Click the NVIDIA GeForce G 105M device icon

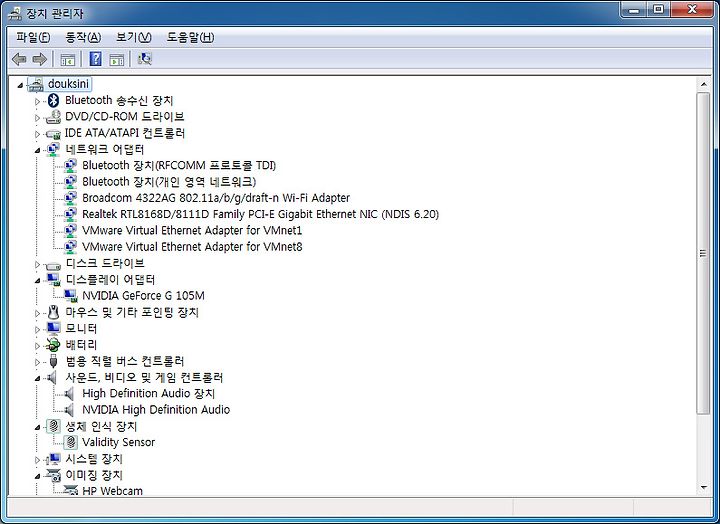pyautogui.click(x=71, y=296)
